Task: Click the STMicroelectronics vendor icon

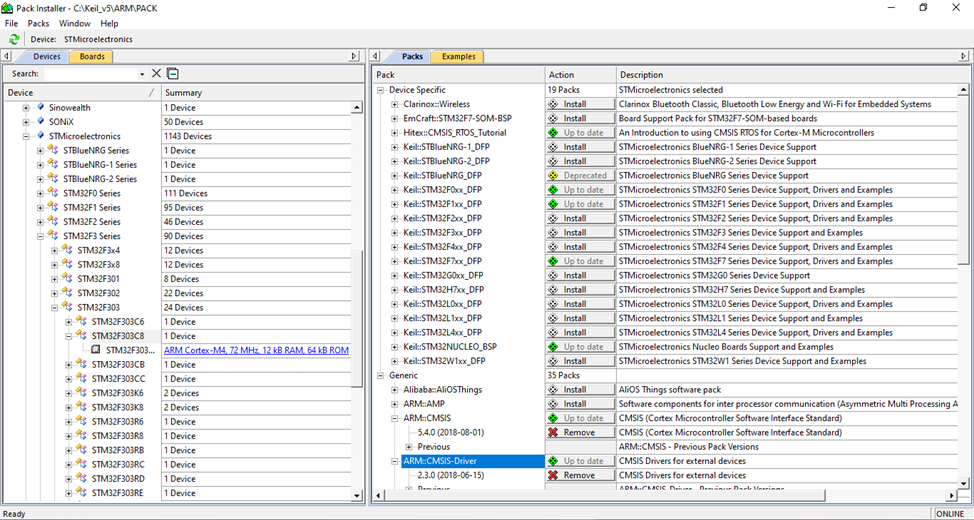Action: (41, 136)
